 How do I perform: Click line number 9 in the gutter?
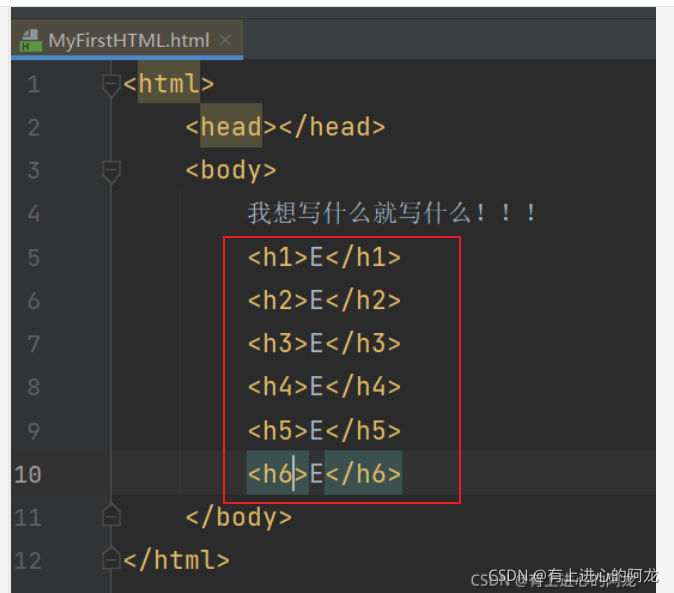[34, 431]
